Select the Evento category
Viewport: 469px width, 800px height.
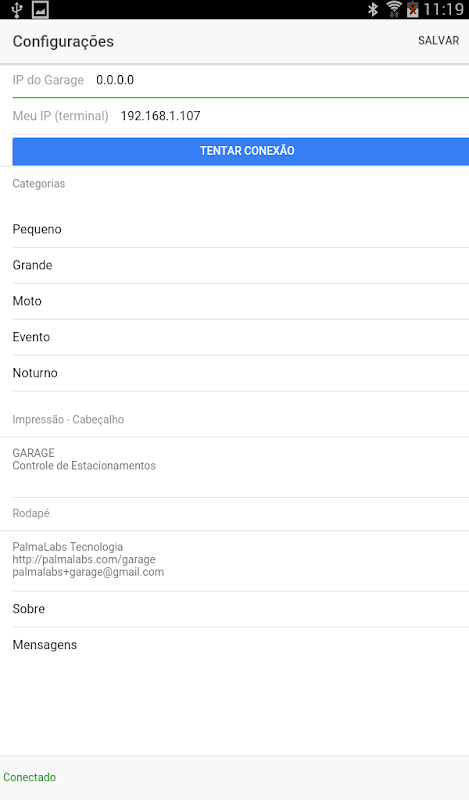point(241,337)
